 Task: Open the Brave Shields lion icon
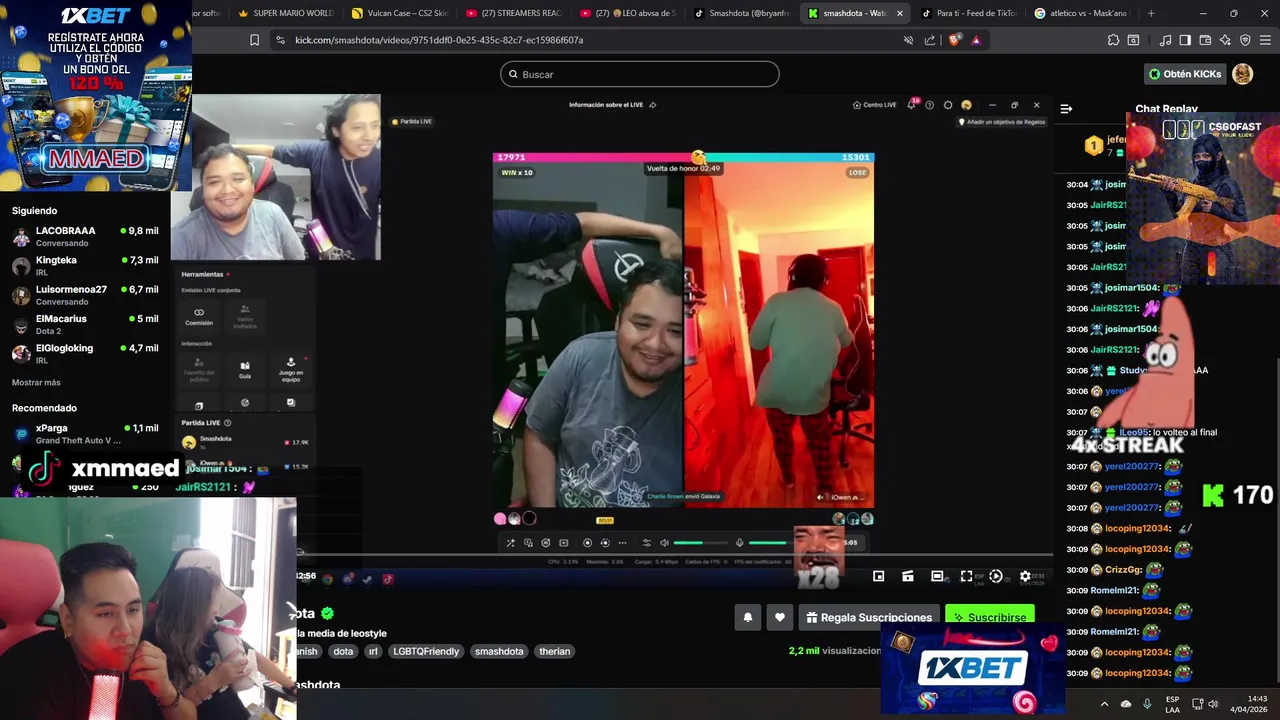click(x=954, y=40)
